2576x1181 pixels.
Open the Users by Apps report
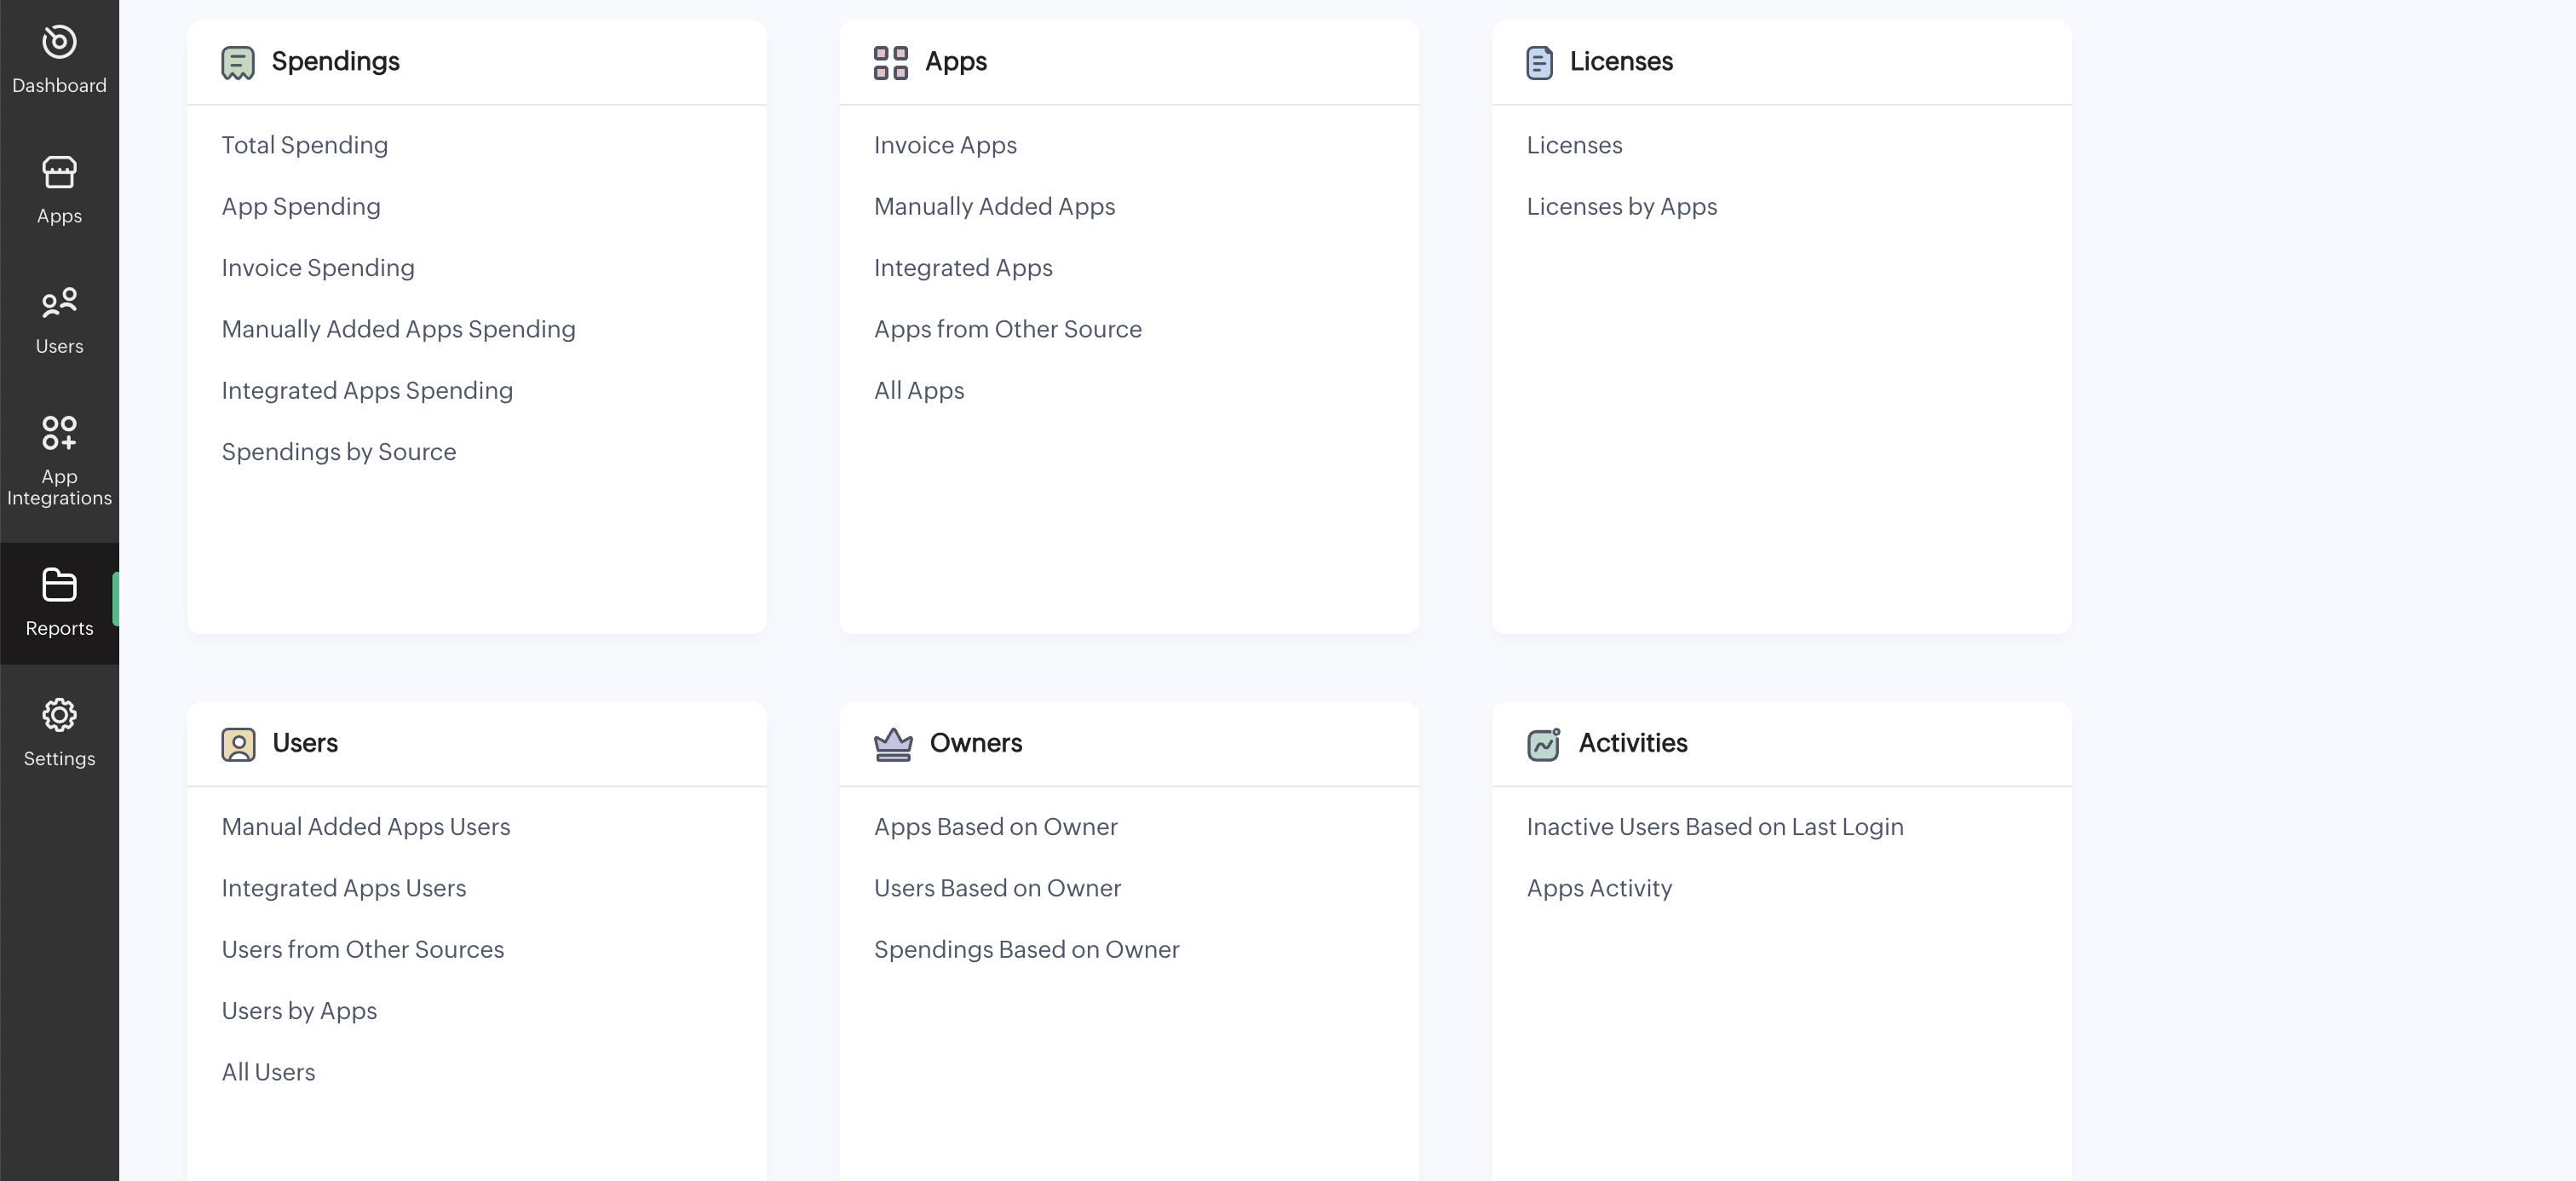click(299, 1011)
